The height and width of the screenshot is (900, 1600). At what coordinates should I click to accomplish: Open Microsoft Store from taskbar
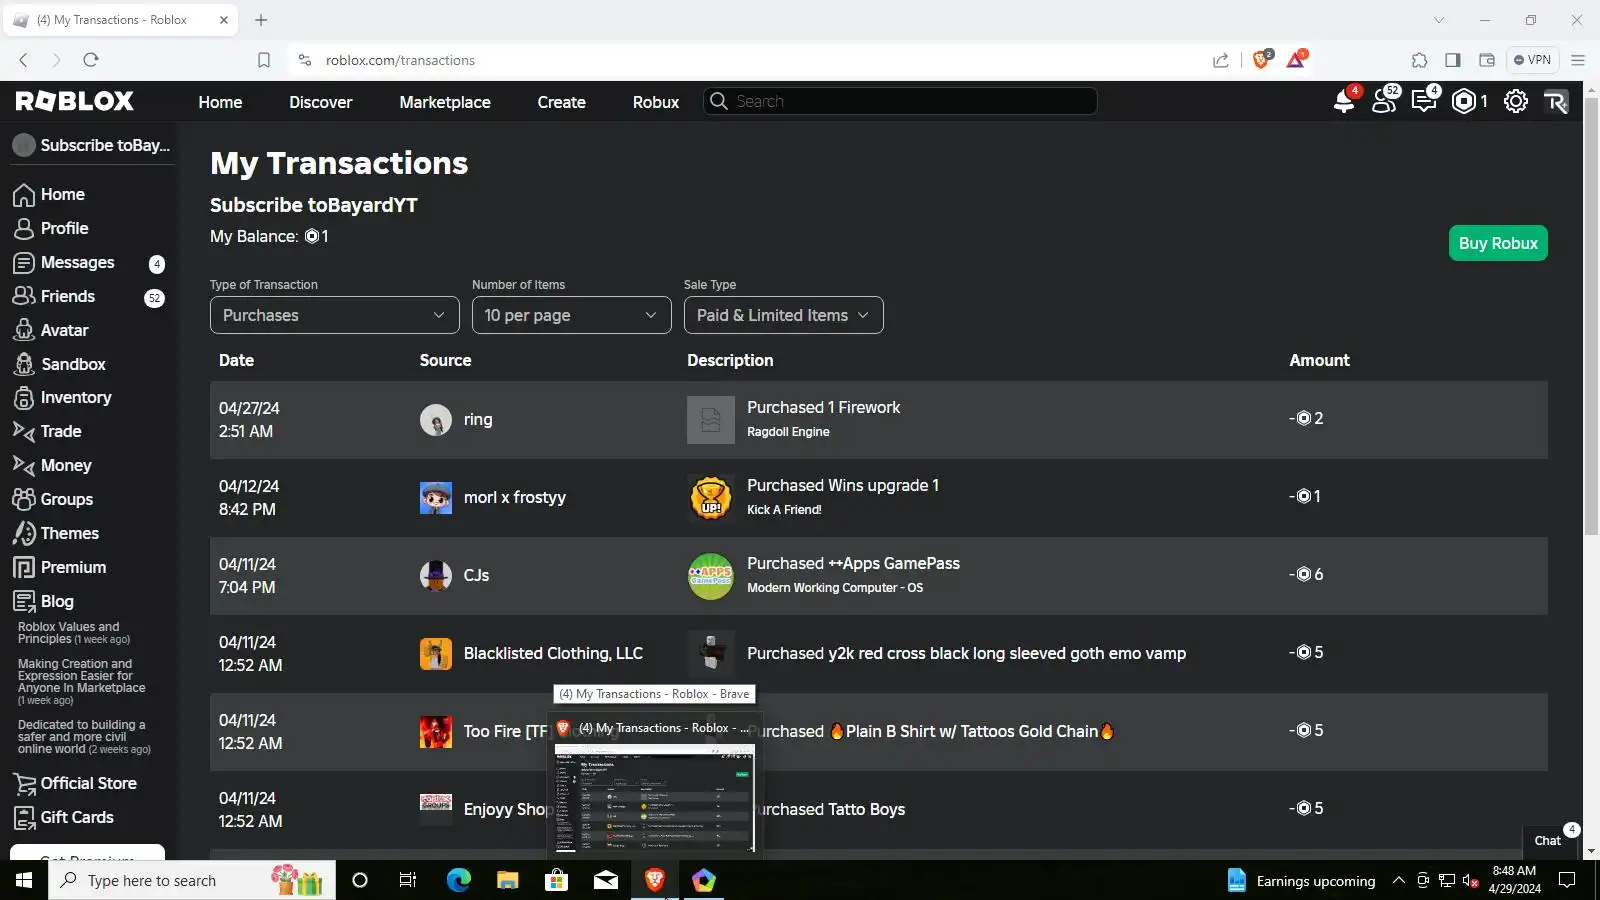pyautogui.click(x=557, y=880)
